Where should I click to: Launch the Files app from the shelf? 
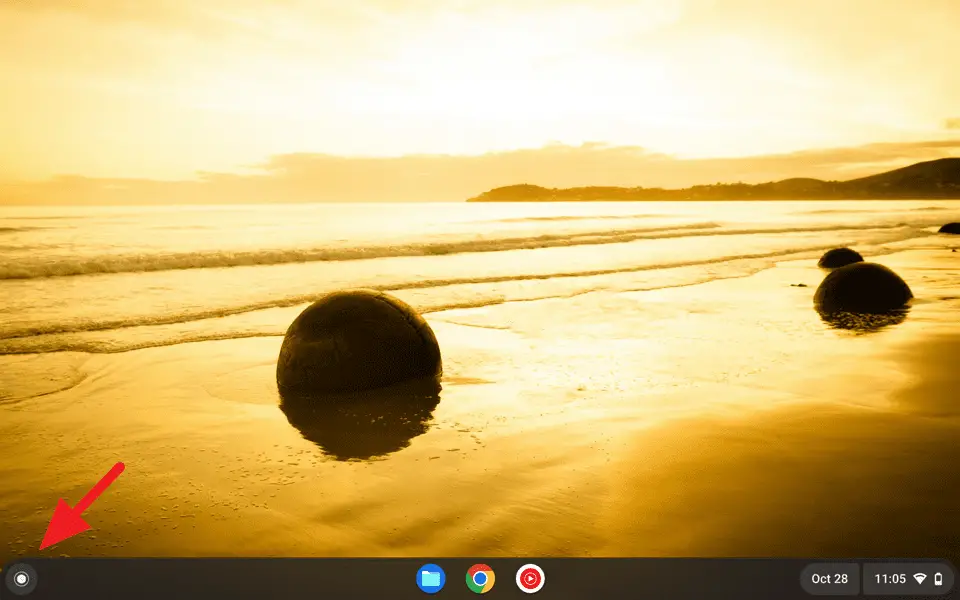point(431,578)
